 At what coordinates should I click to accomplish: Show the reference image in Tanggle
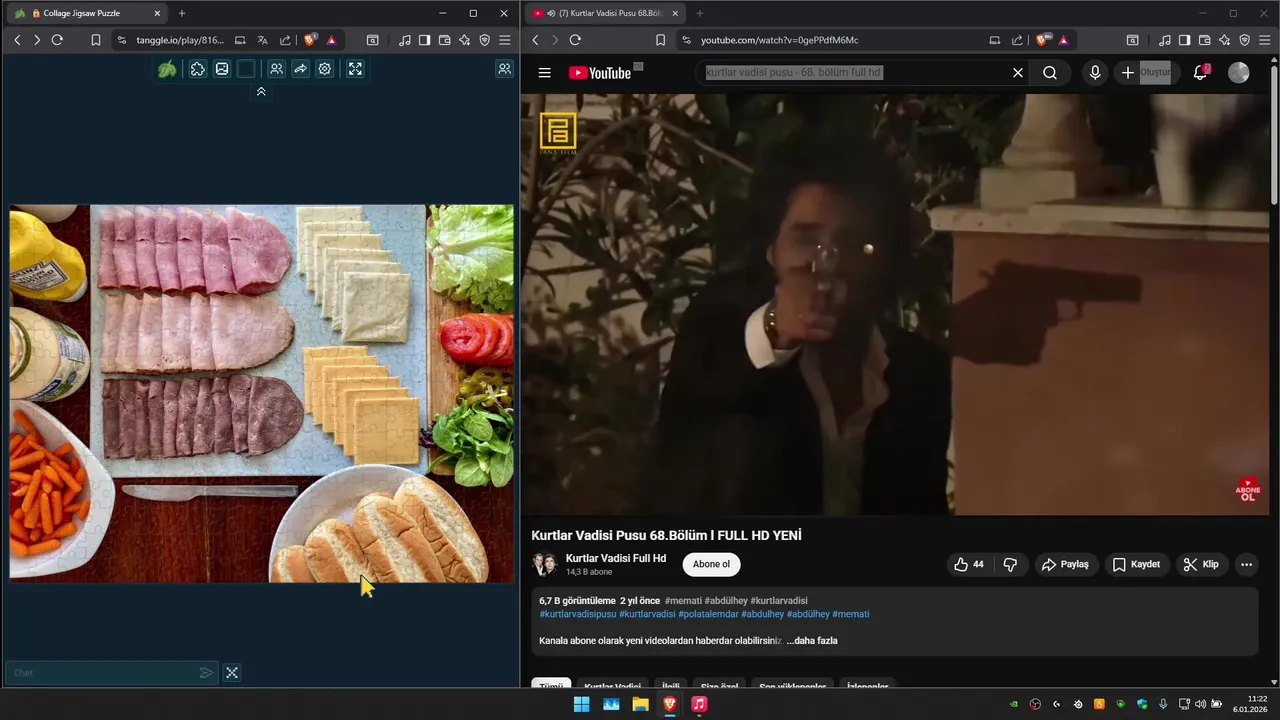(222, 69)
